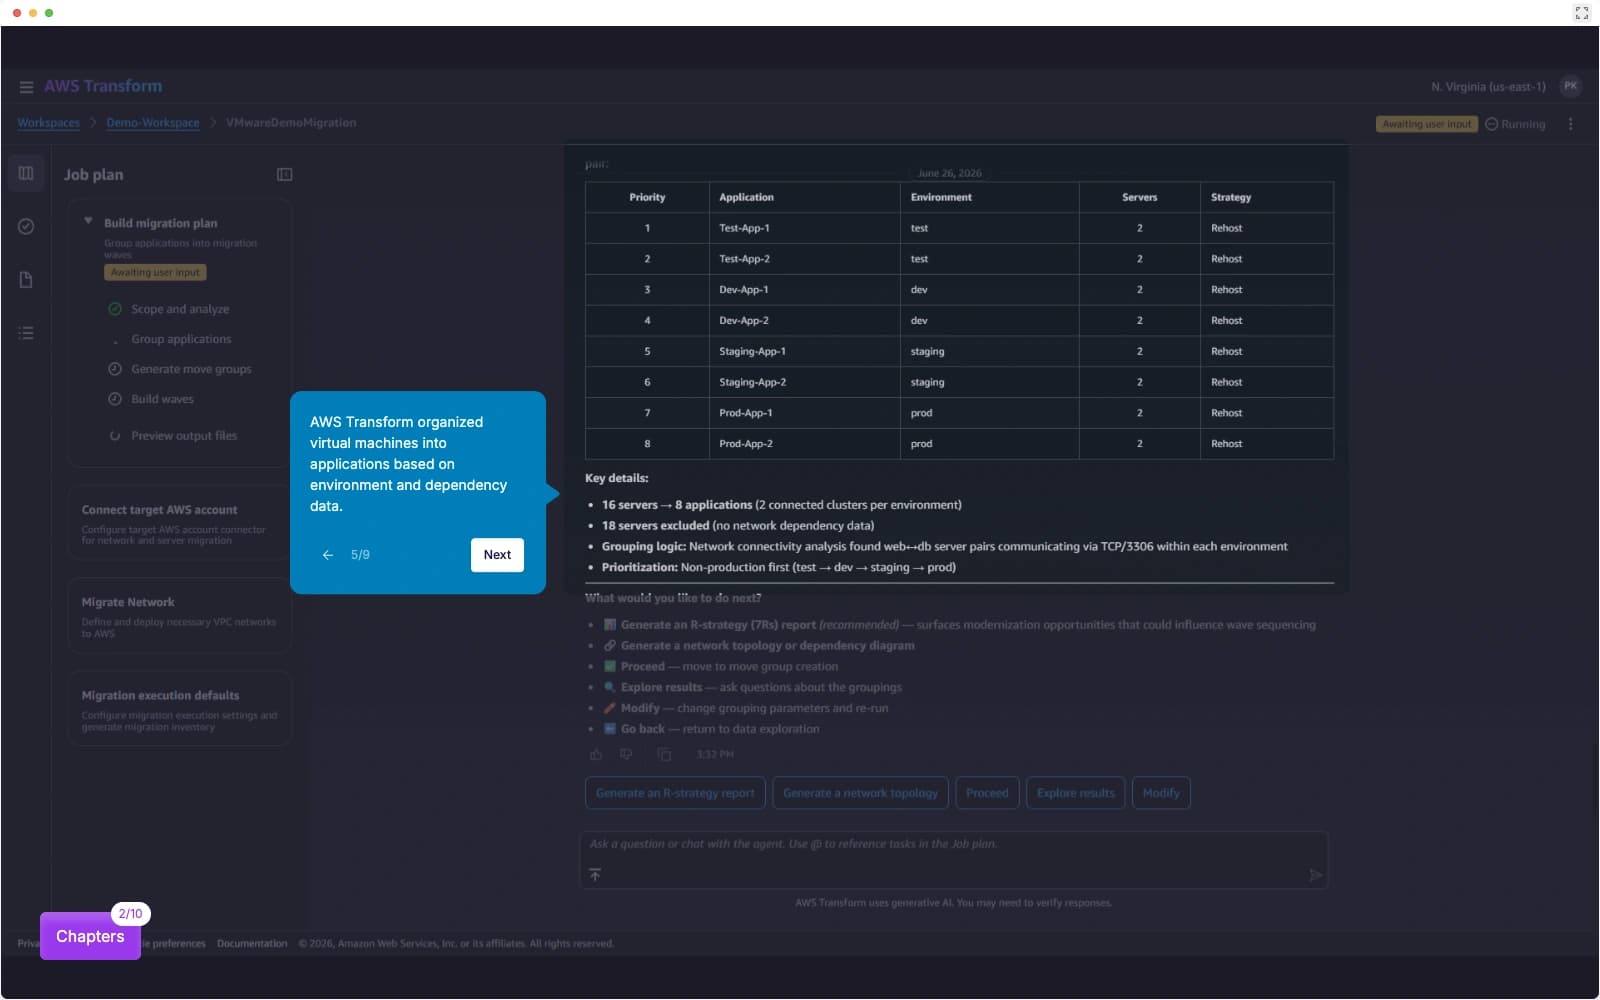Toggle fullscreen icon at top right
The width and height of the screenshot is (1600, 1000).
(1581, 13)
